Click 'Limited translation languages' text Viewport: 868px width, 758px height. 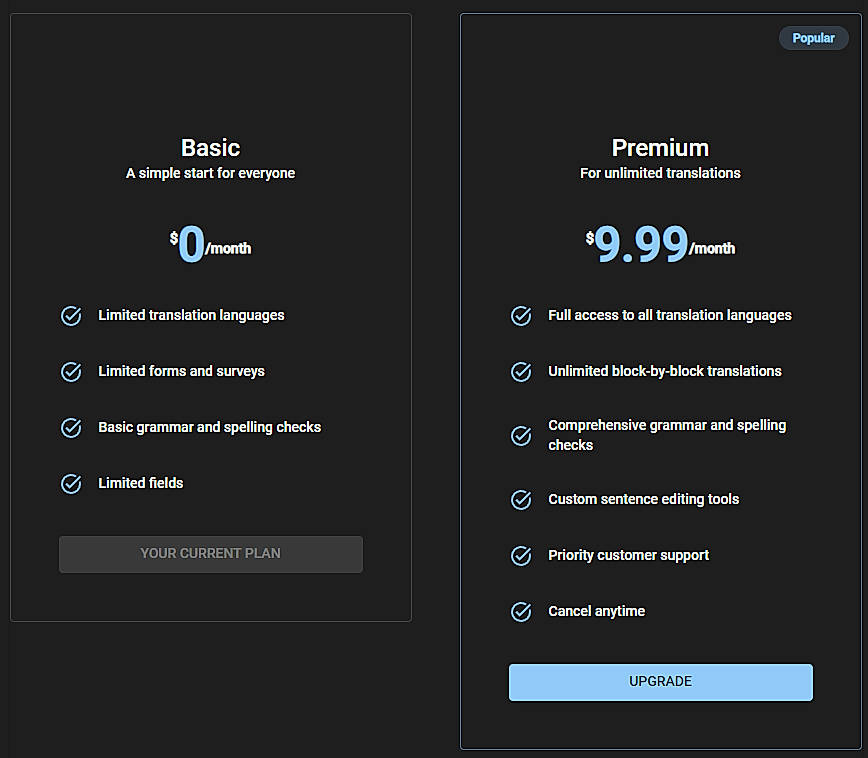[192, 315]
